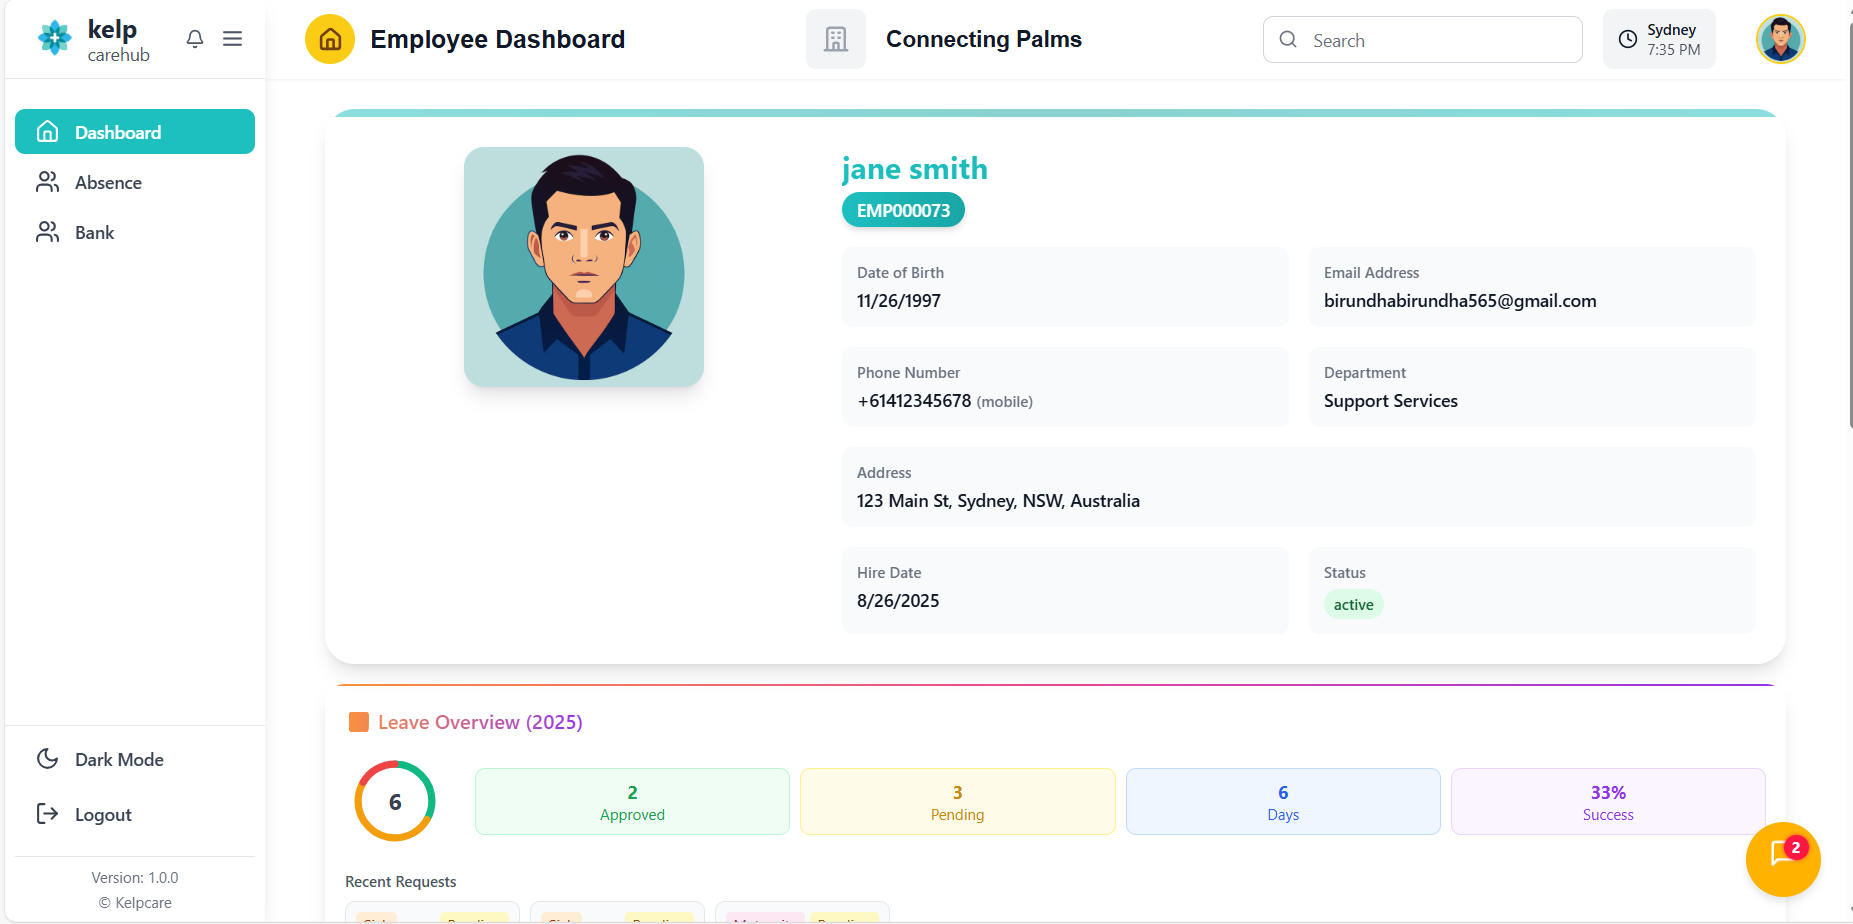Open the chat bubble with 2 notifications
Image resolution: width=1853 pixels, height=924 pixels.
[1782, 858]
